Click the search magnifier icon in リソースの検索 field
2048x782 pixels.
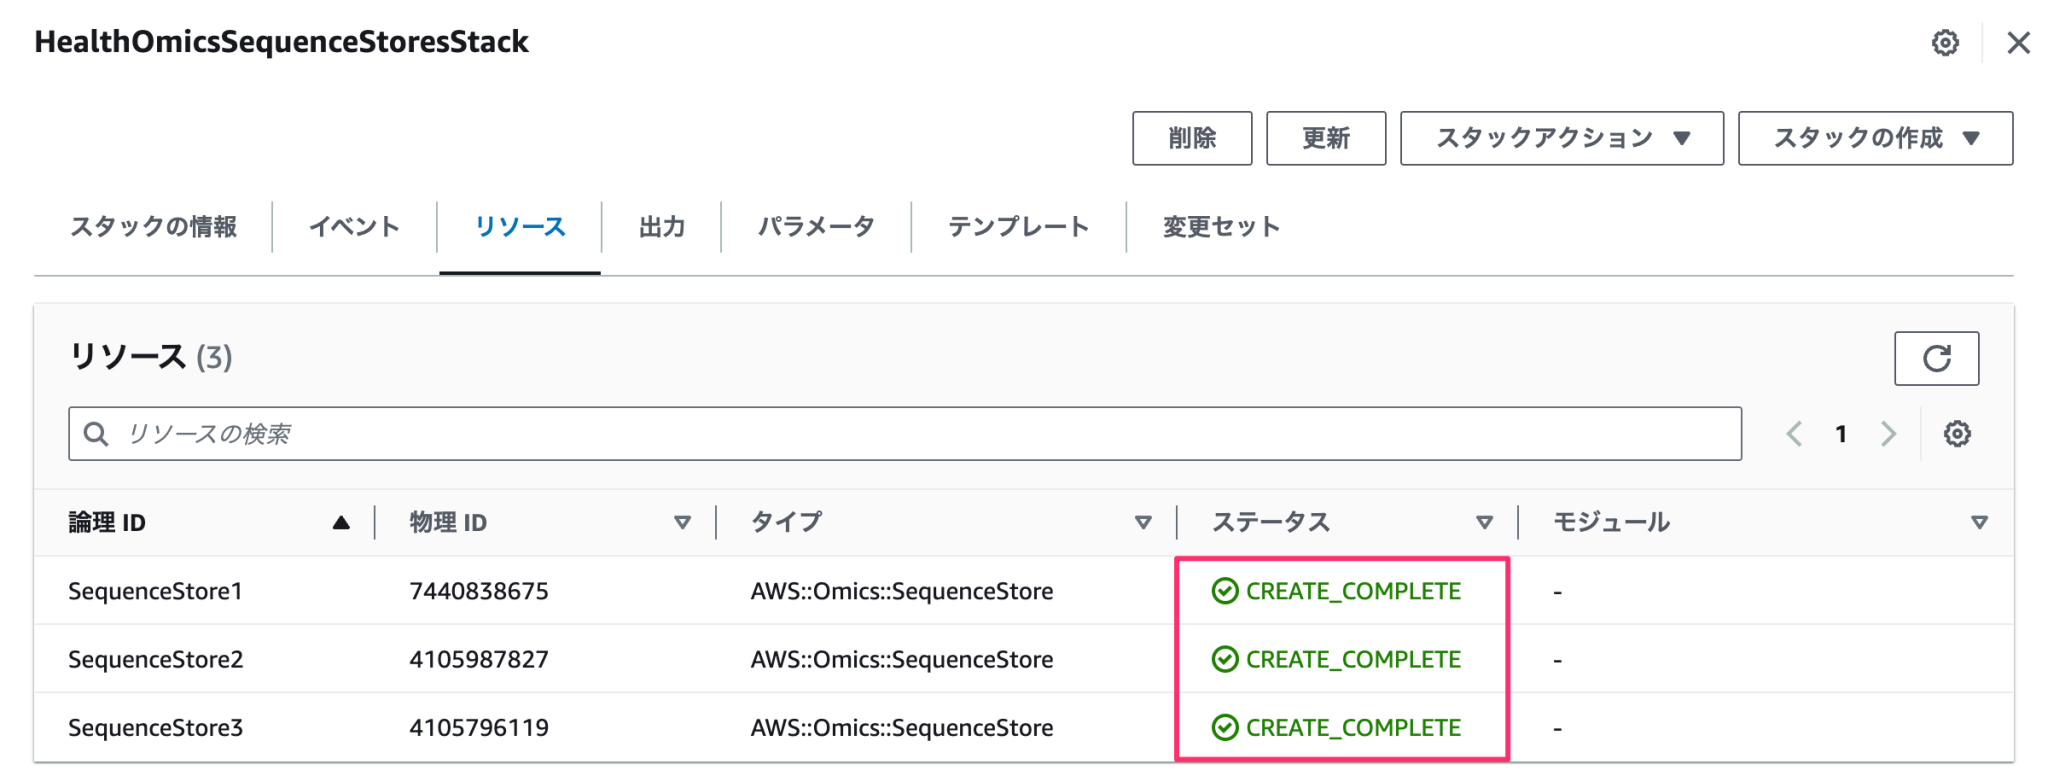tap(97, 433)
